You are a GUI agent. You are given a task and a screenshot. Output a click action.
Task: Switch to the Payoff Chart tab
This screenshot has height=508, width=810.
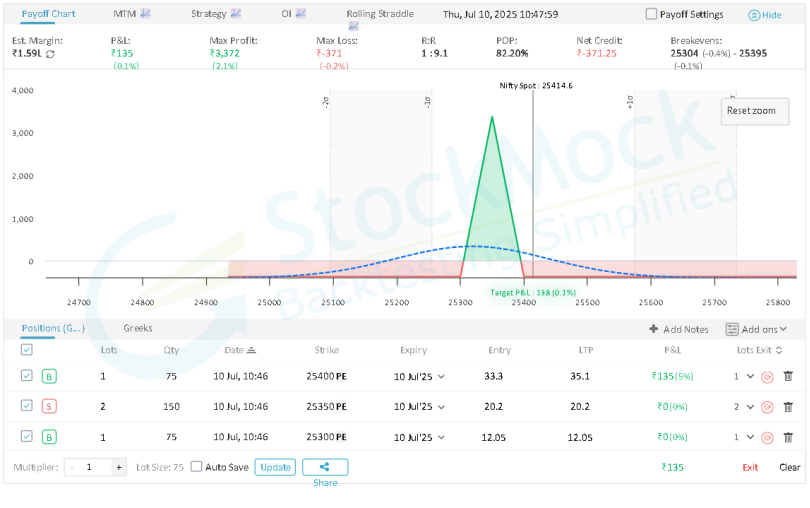(x=49, y=14)
